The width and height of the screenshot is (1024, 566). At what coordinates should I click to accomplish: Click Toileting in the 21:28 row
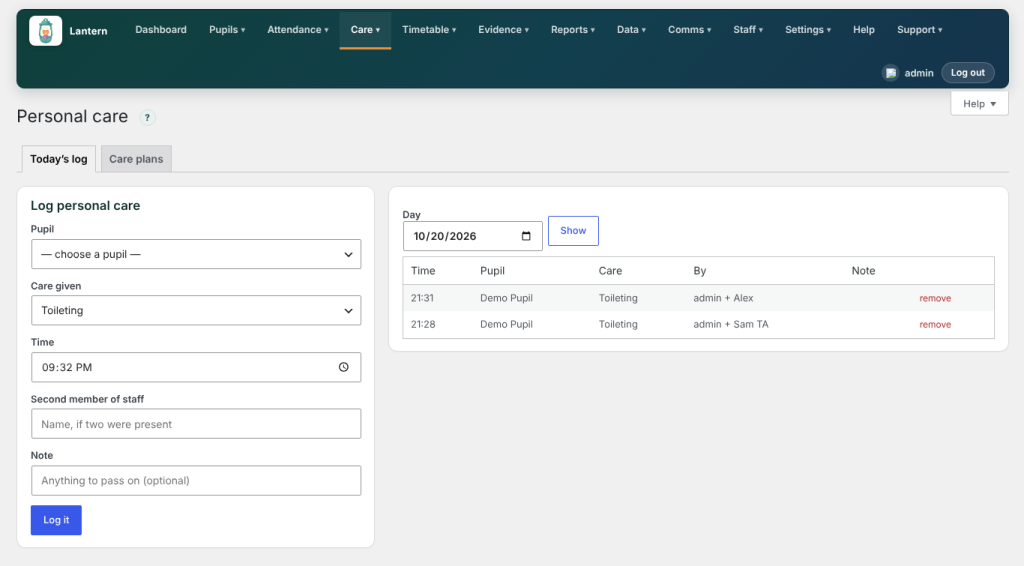point(618,324)
